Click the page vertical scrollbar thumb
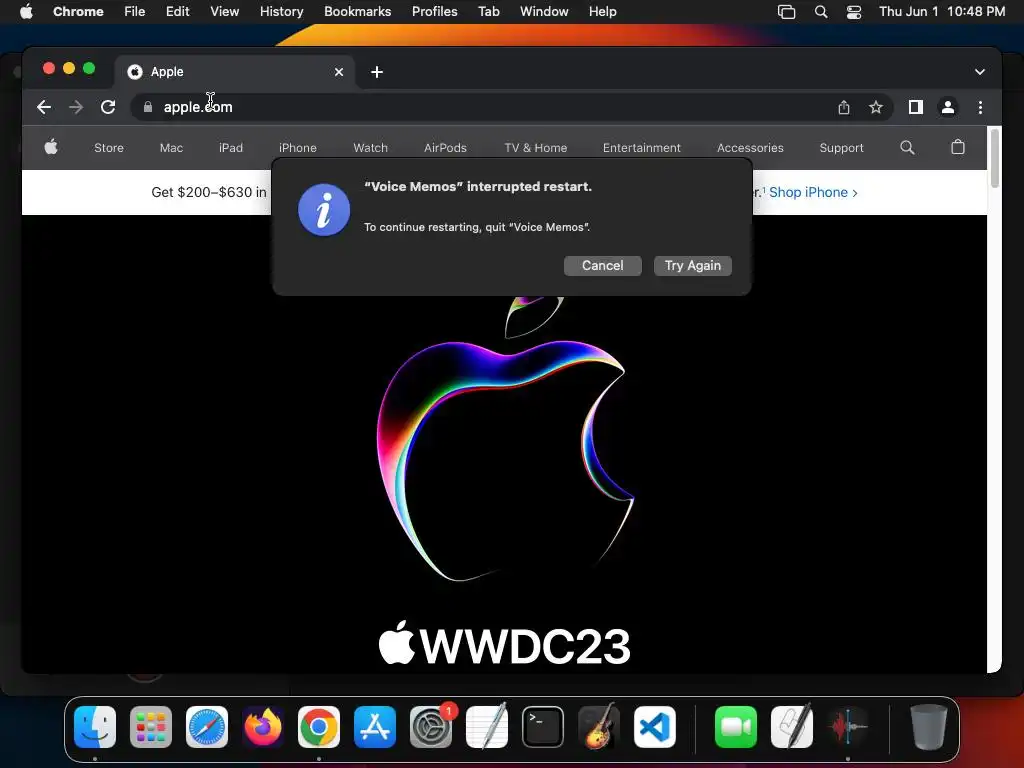This screenshot has width=1024, height=768. coord(995,159)
